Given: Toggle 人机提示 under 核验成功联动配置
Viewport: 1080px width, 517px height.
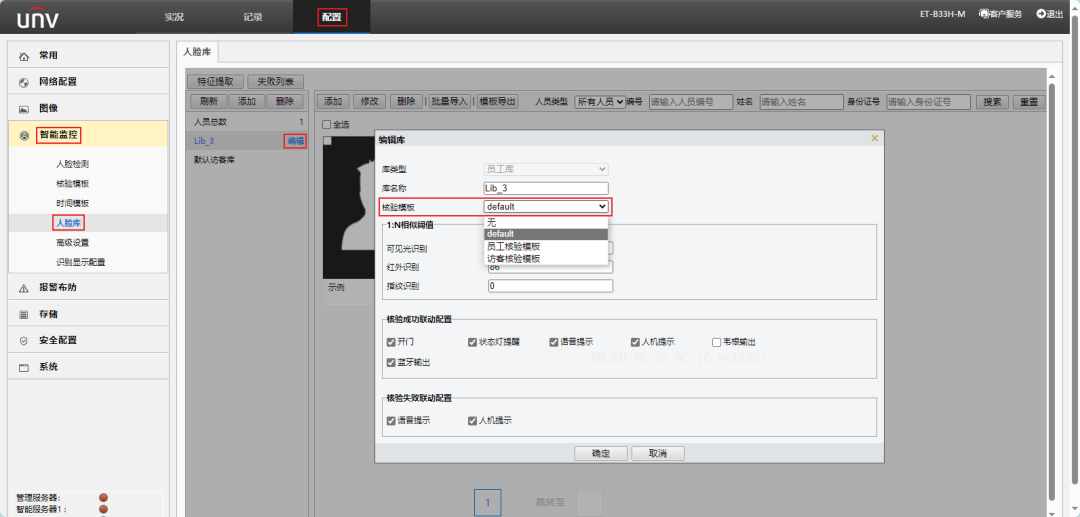Looking at the screenshot, I should (x=635, y=341).
